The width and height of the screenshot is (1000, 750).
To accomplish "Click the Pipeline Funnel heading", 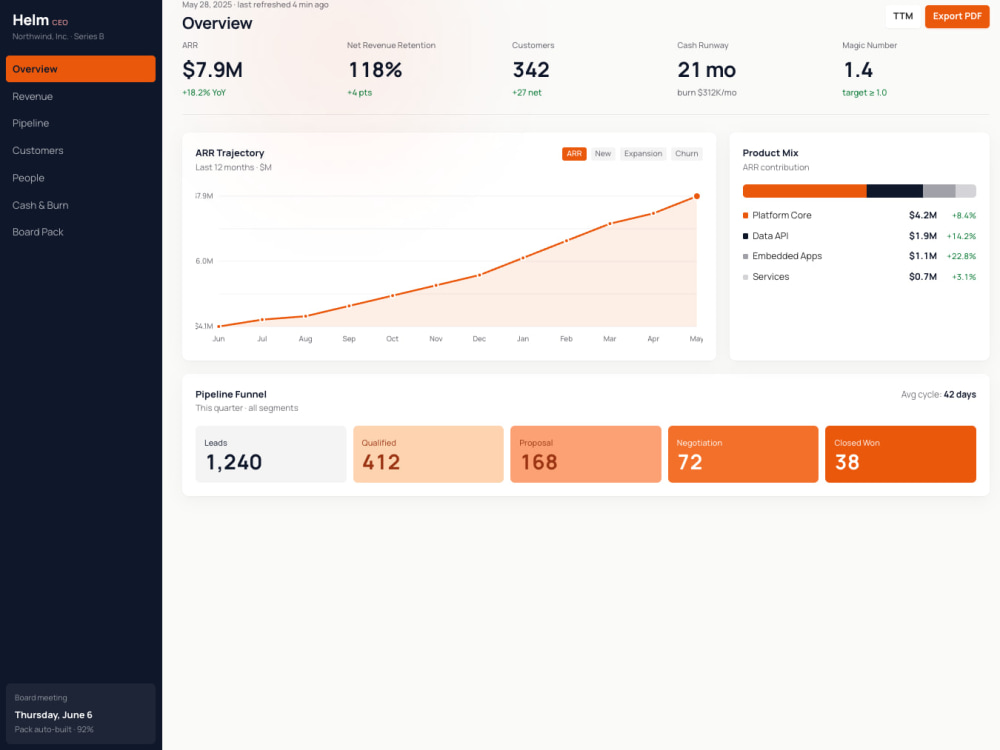I will click(x=231, y=394).
